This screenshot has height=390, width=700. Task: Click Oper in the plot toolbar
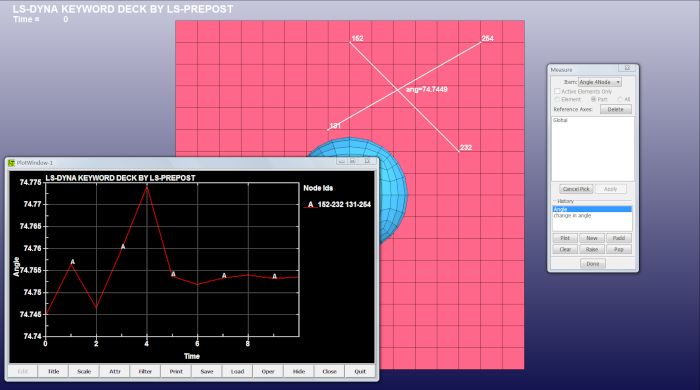[268, 371]
